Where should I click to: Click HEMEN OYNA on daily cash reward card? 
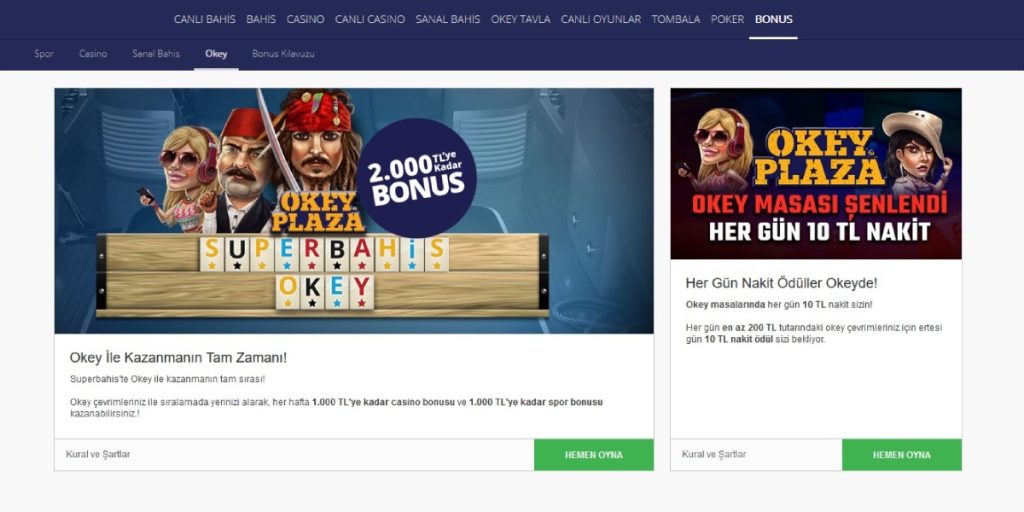coord(901,455)
